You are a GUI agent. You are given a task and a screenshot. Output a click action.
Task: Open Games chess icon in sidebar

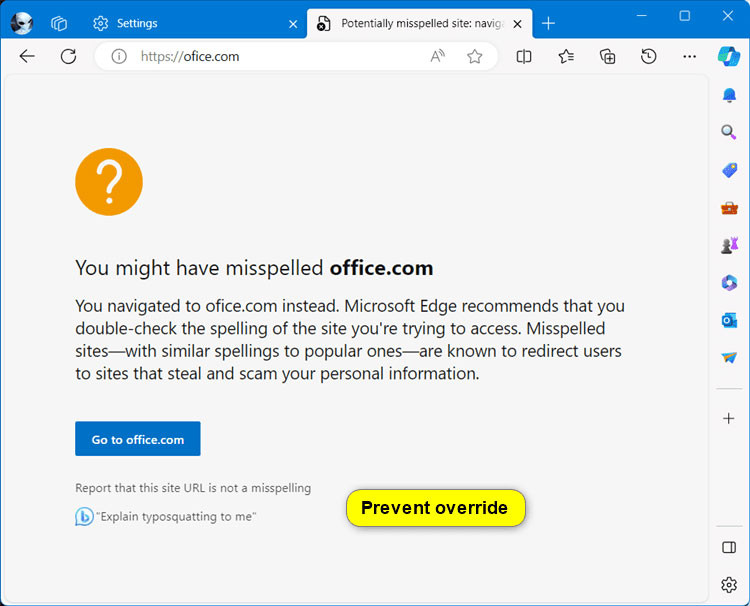[x=729, y=245]
